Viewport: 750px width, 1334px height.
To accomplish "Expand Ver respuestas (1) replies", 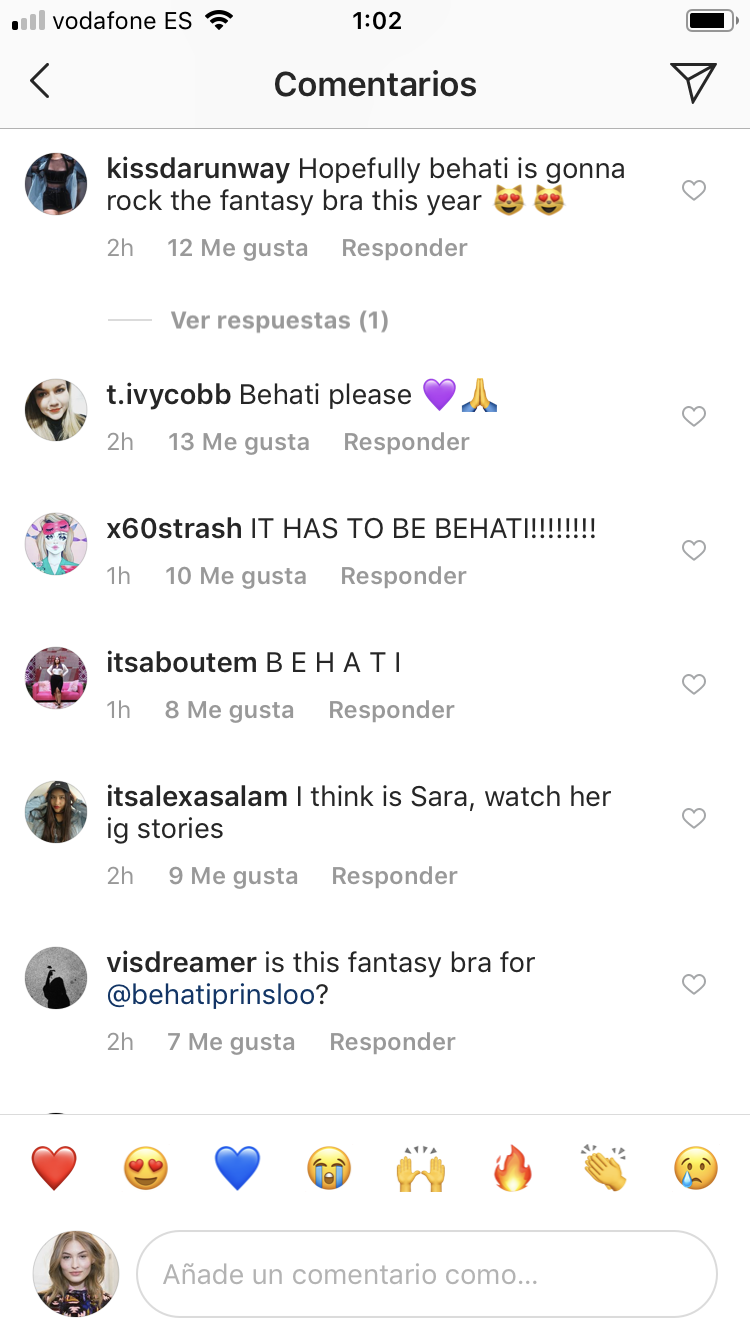I will coord(279,321).
